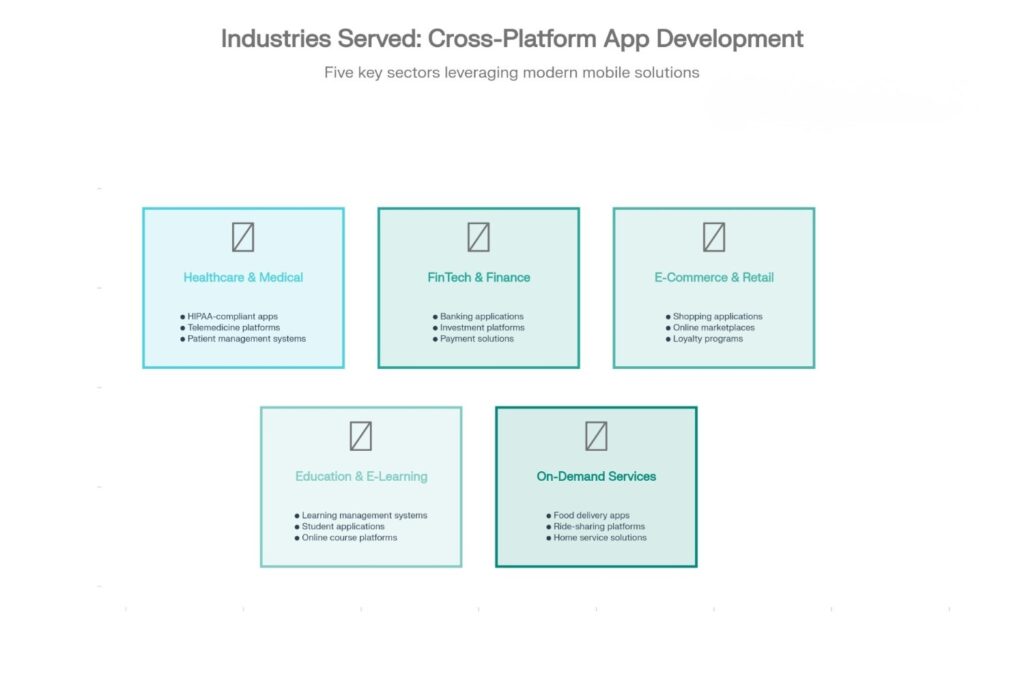Click the Ride-sharing platforms bullet item
The image size is (1024, 683).
point(599,526)
